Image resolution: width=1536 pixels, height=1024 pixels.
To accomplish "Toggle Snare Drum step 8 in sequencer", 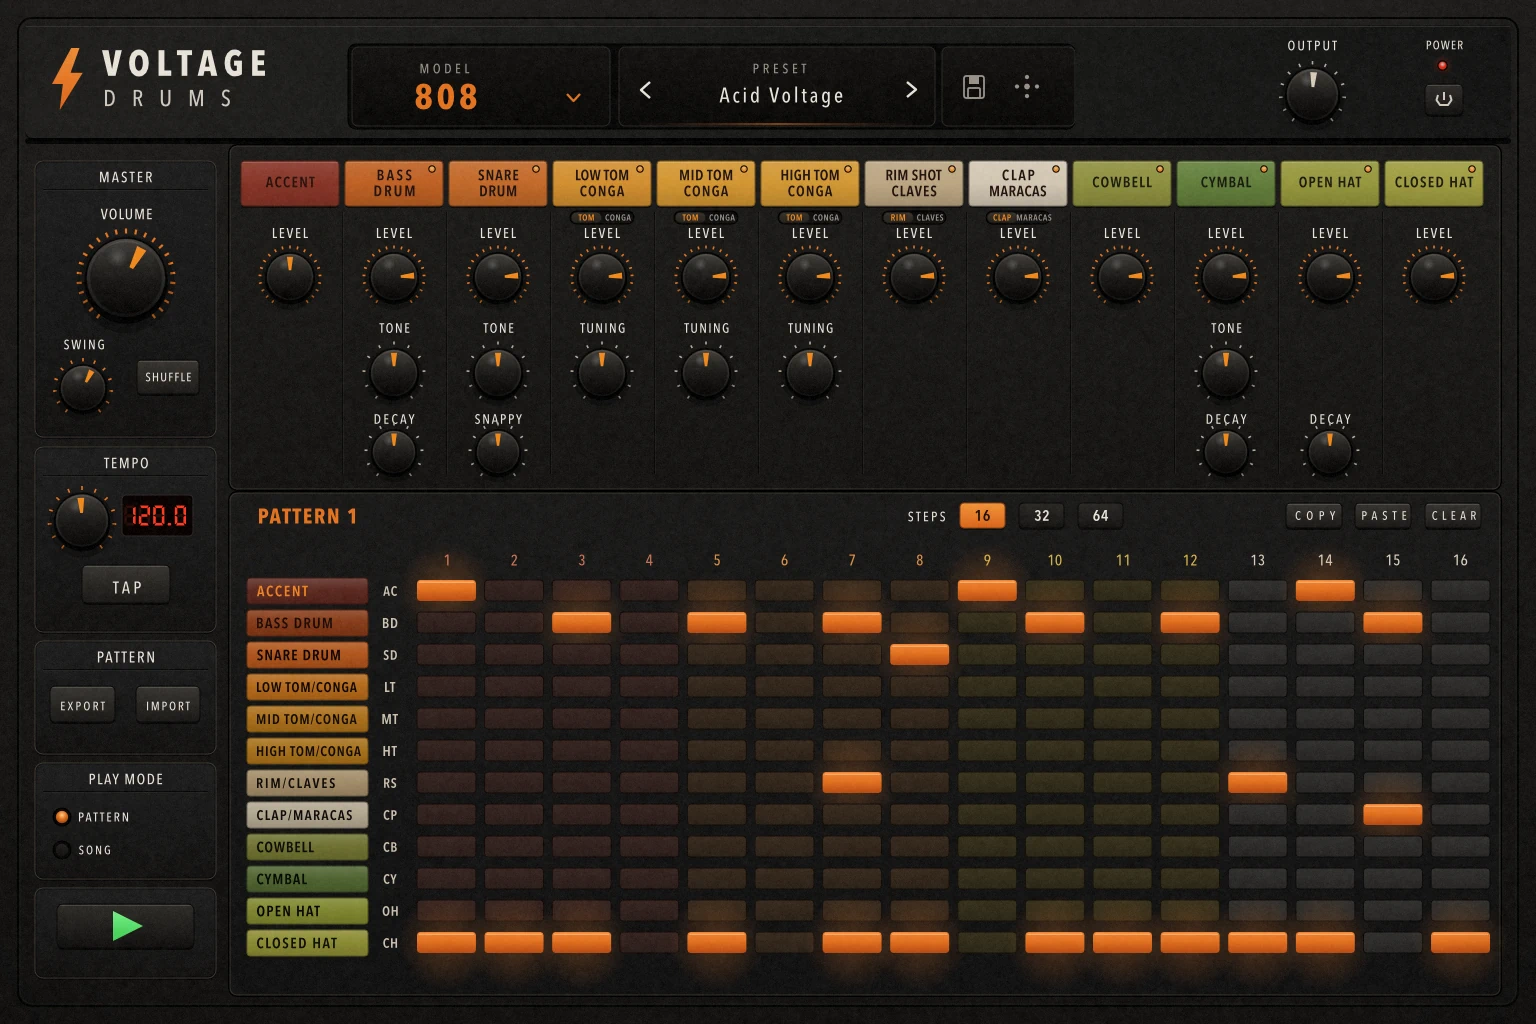I will pyautogui.click(x=919, y=655).
